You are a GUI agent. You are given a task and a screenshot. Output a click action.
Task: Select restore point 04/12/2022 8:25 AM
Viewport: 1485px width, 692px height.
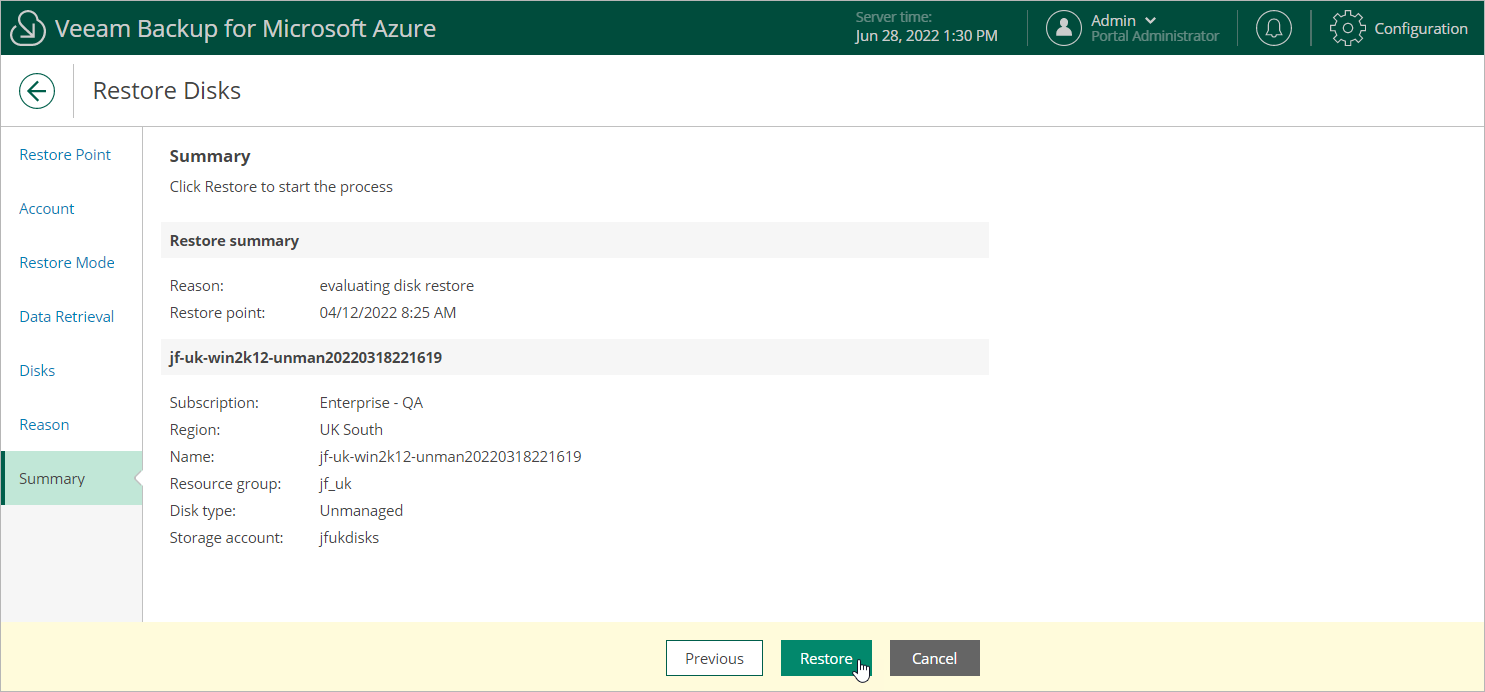click(x=388, y=313)
